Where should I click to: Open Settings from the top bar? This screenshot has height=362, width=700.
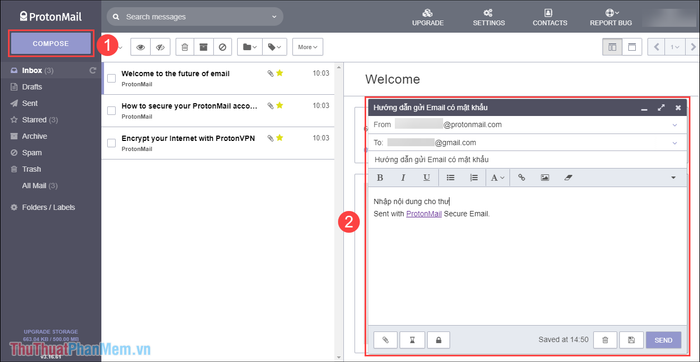tap(489, 17)
